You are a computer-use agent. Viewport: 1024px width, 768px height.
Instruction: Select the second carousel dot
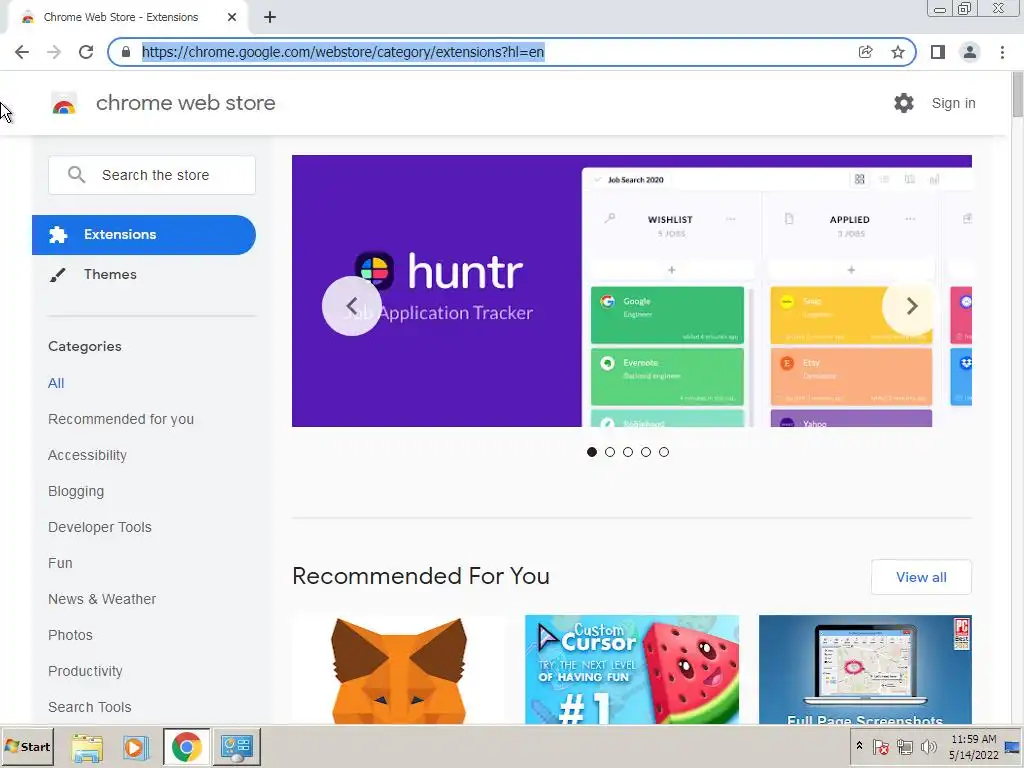(x=610, y=452)
